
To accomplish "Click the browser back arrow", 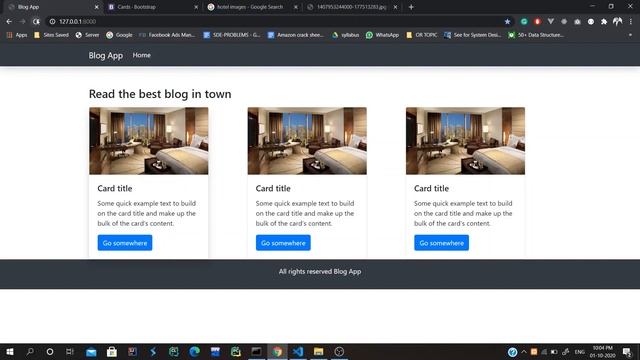I will (x=9, y=22).
